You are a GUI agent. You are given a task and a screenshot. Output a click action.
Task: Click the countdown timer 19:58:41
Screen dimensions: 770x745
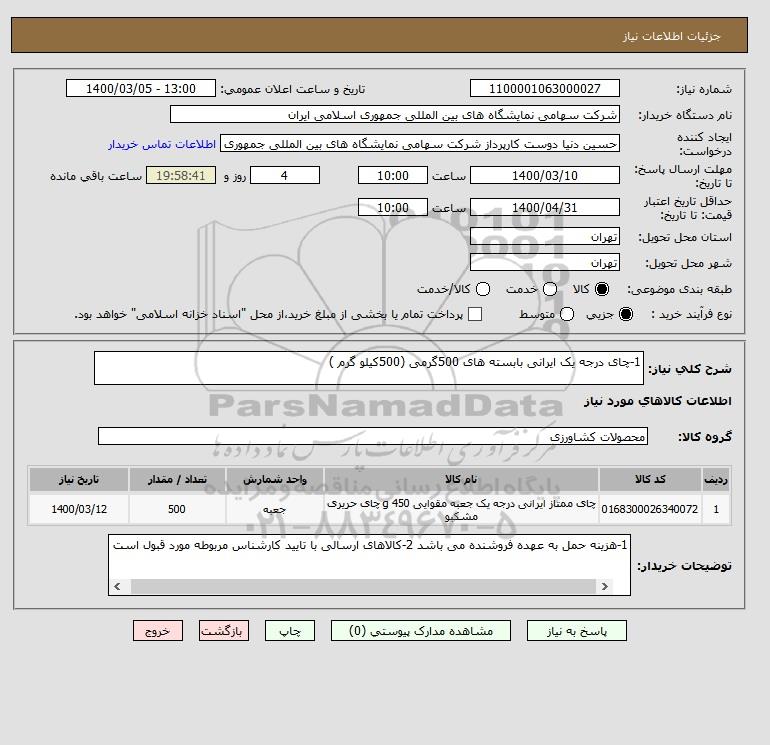pos(181,175)
